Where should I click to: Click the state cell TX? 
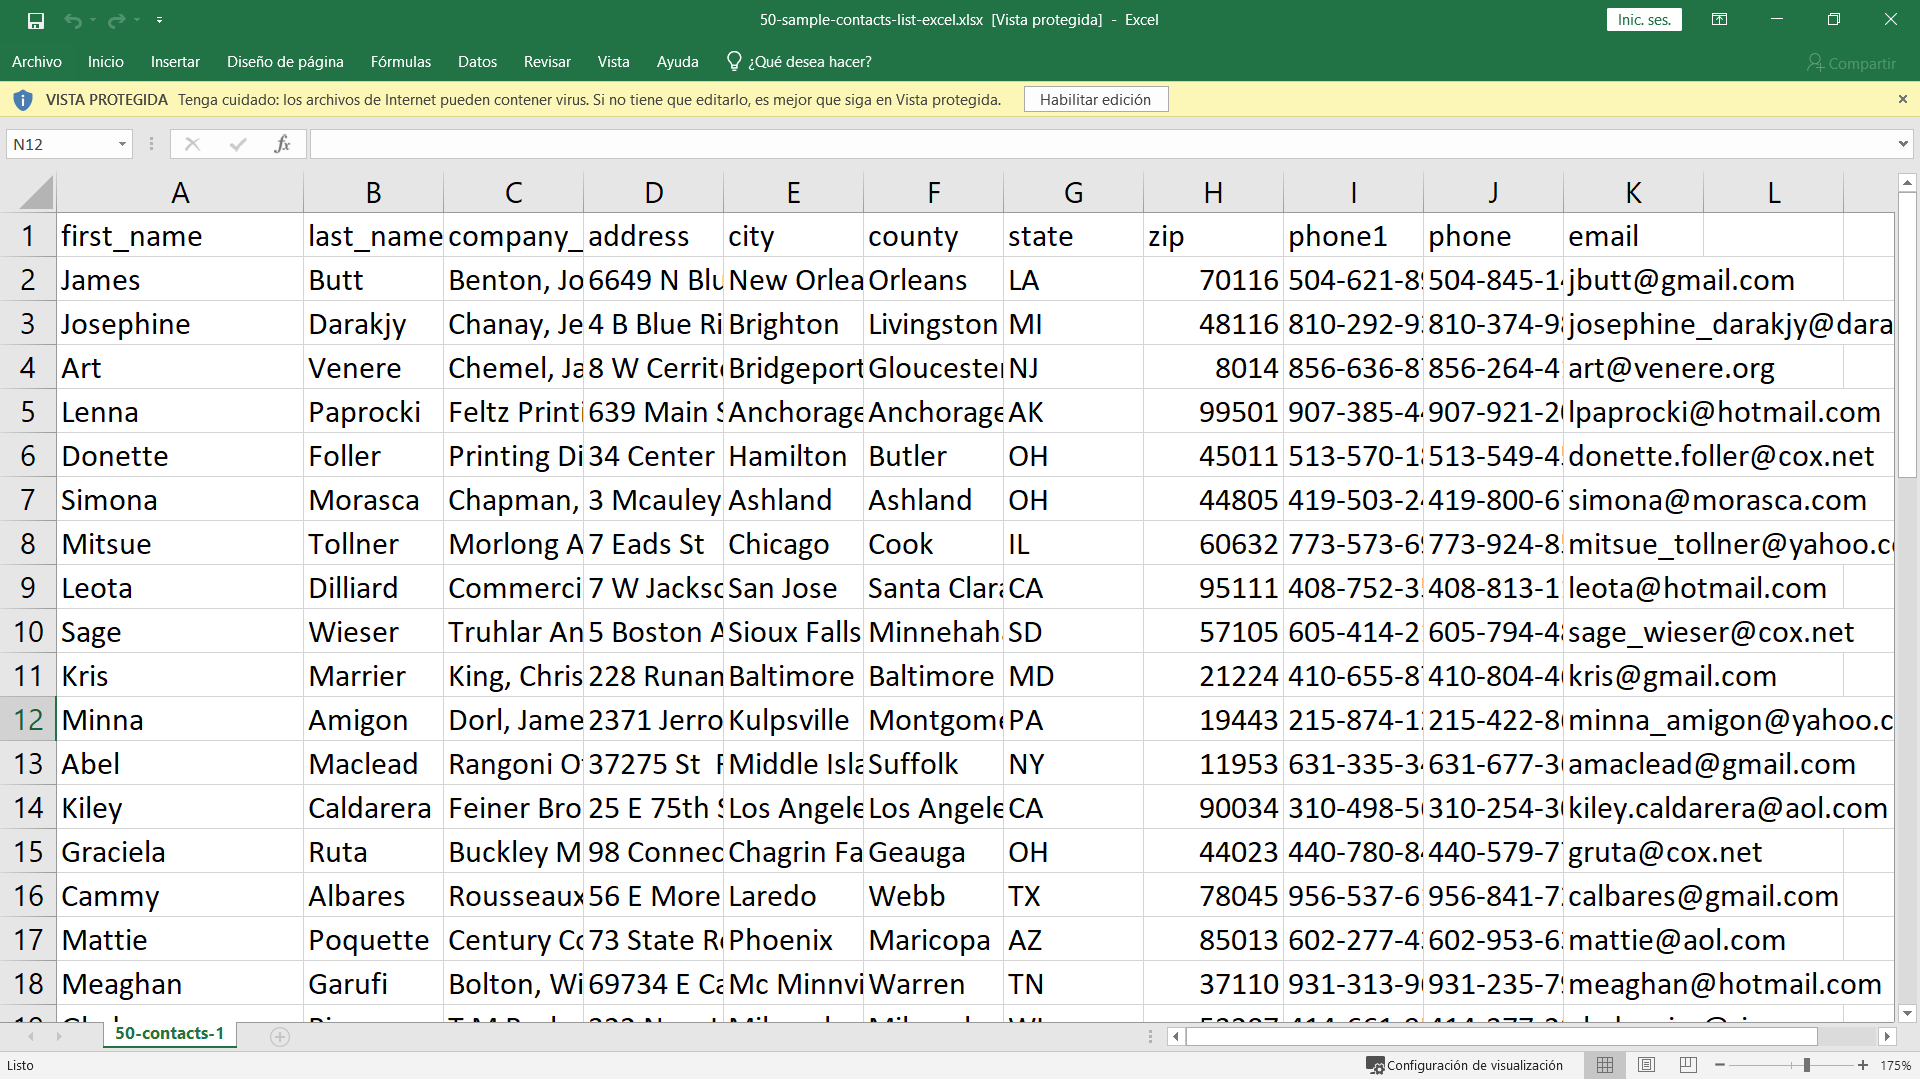tap(1073, 896)
